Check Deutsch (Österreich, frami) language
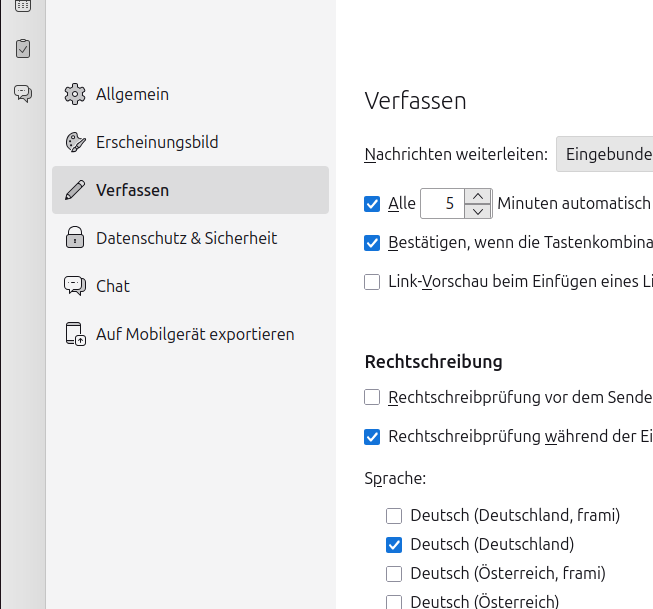Image resolution: width=653 pixels, height=609 pixels. pyautogui.click(x=394, y=574)
